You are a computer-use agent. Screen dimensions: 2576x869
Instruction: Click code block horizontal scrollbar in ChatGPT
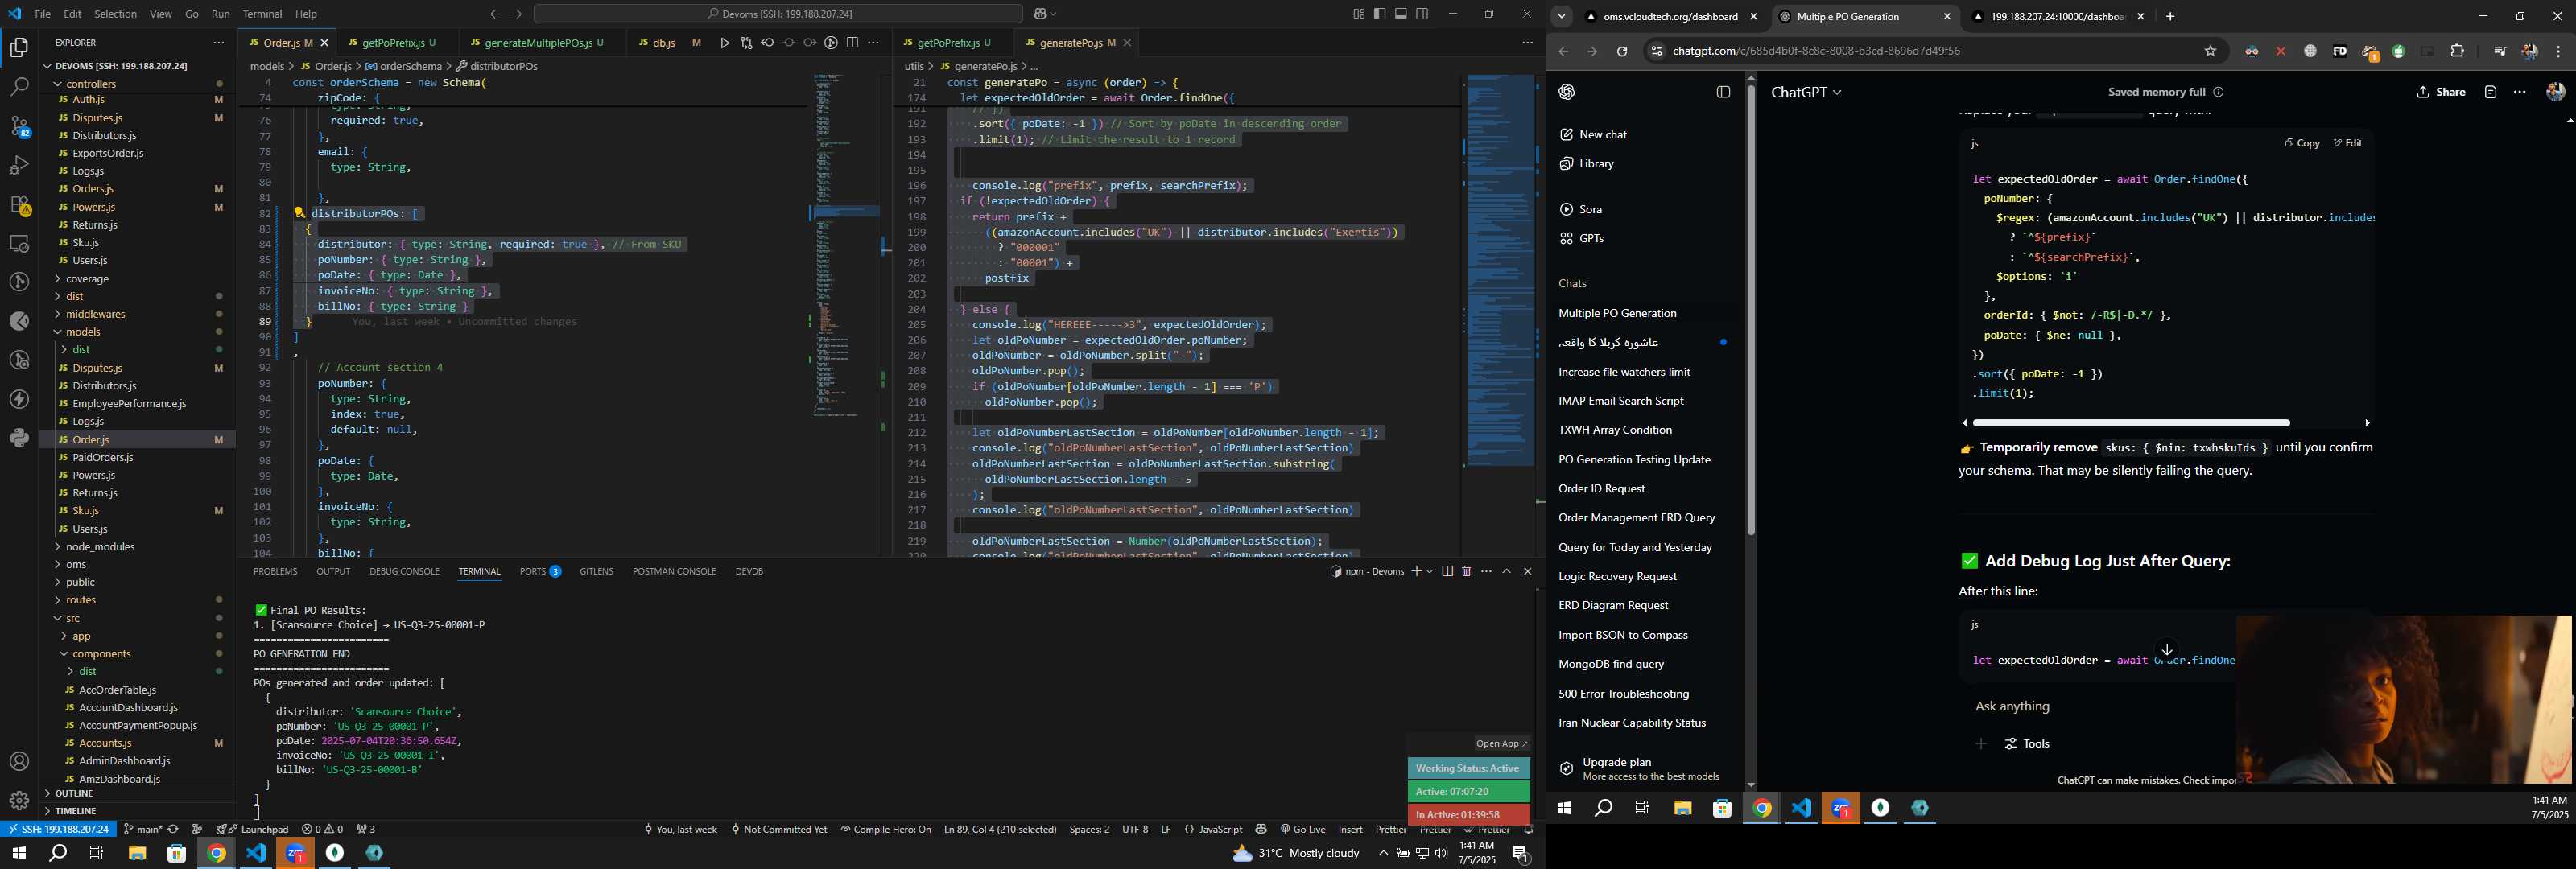(x=2131, y=423)
